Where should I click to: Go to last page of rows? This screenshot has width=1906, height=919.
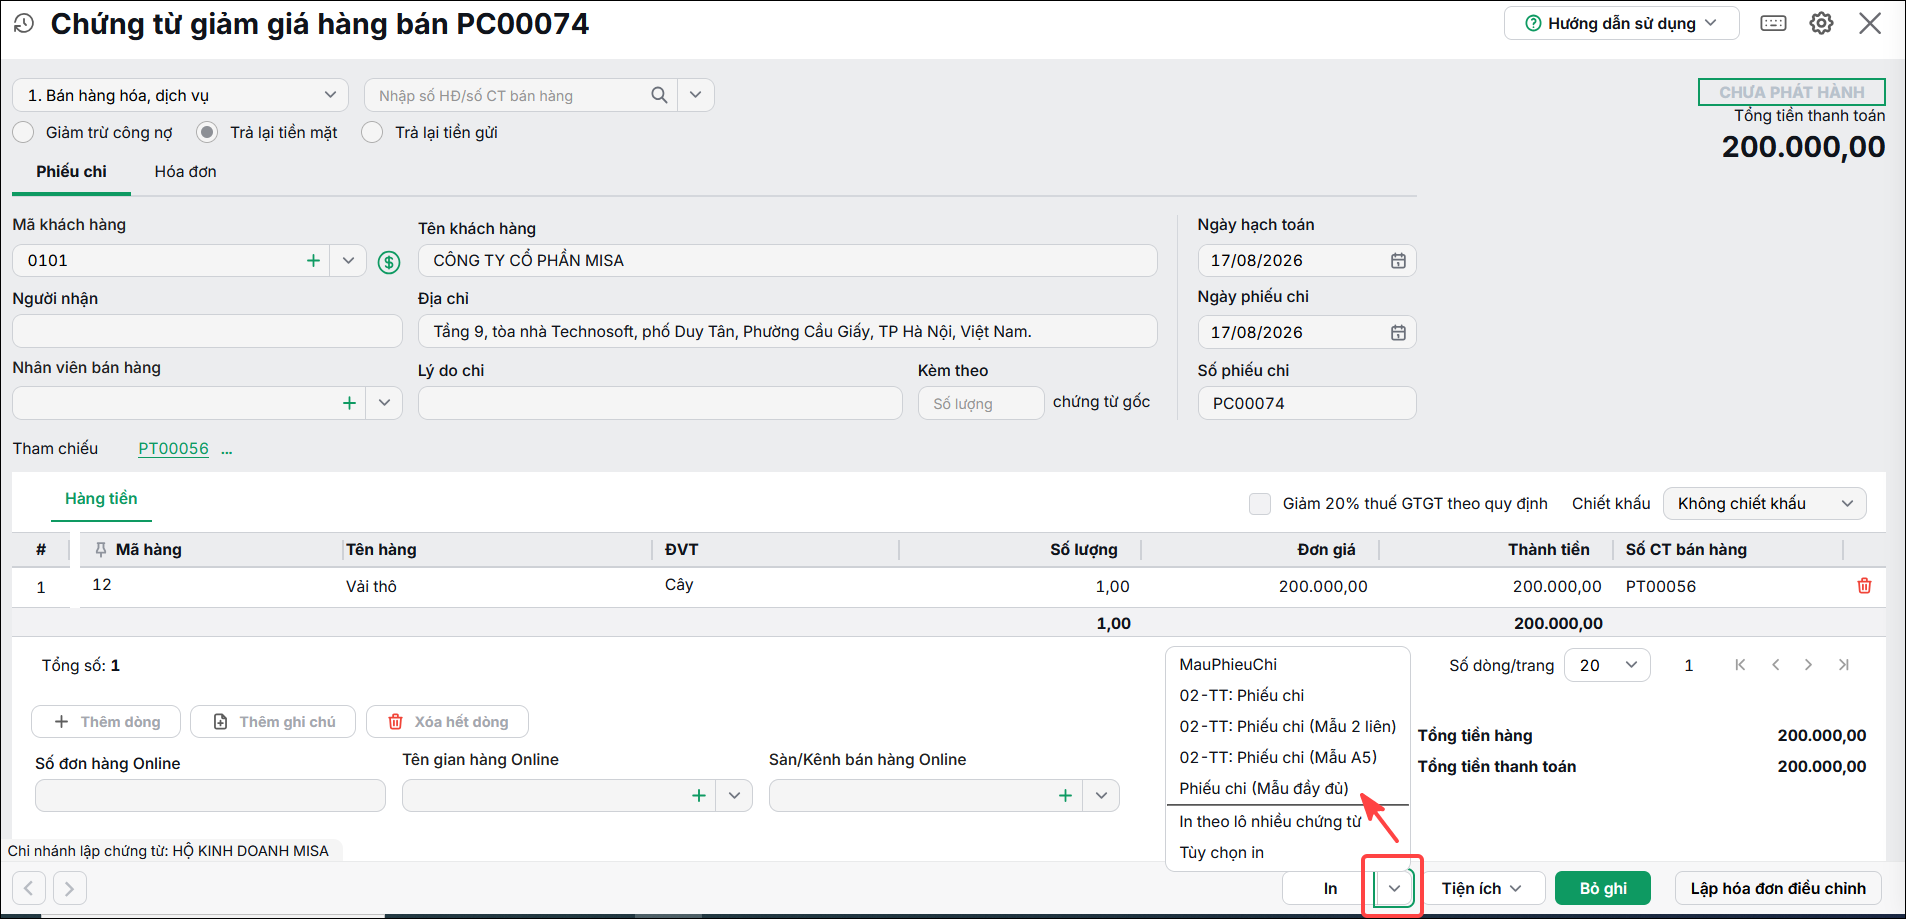click(1843, 665)
